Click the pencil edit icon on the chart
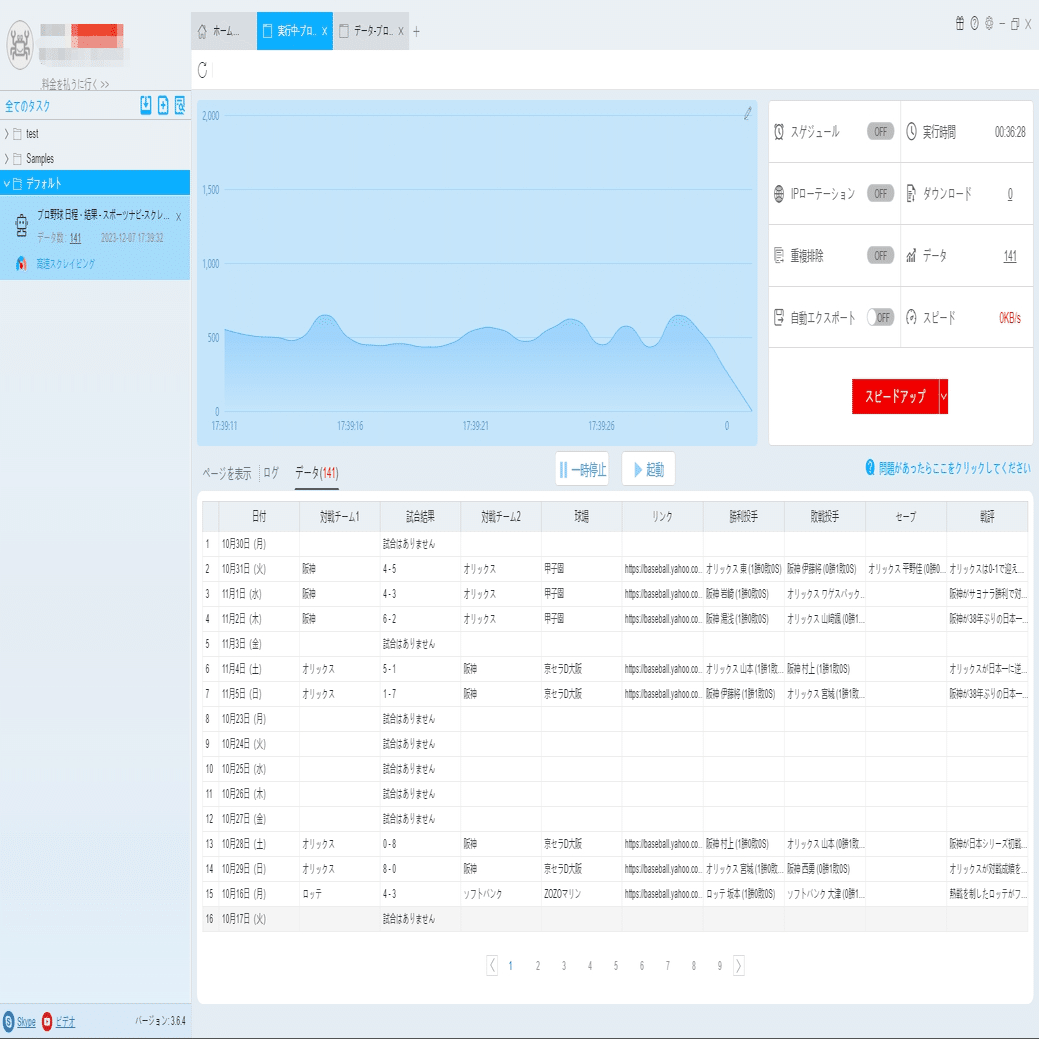The width and height of the screenshot is (1039, 1039). [747, 113]
